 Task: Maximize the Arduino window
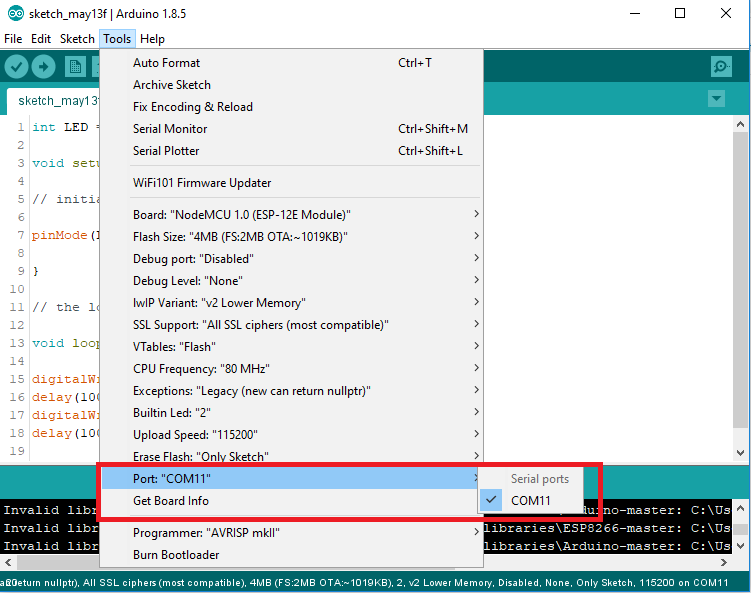click(680, 13)
